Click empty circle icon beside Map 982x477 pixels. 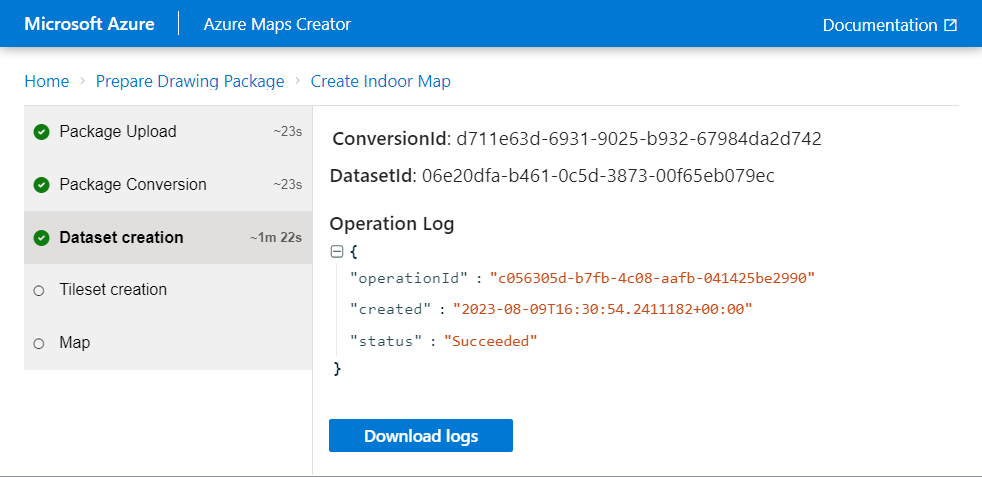pyautogui.click(x=39, y=344)
